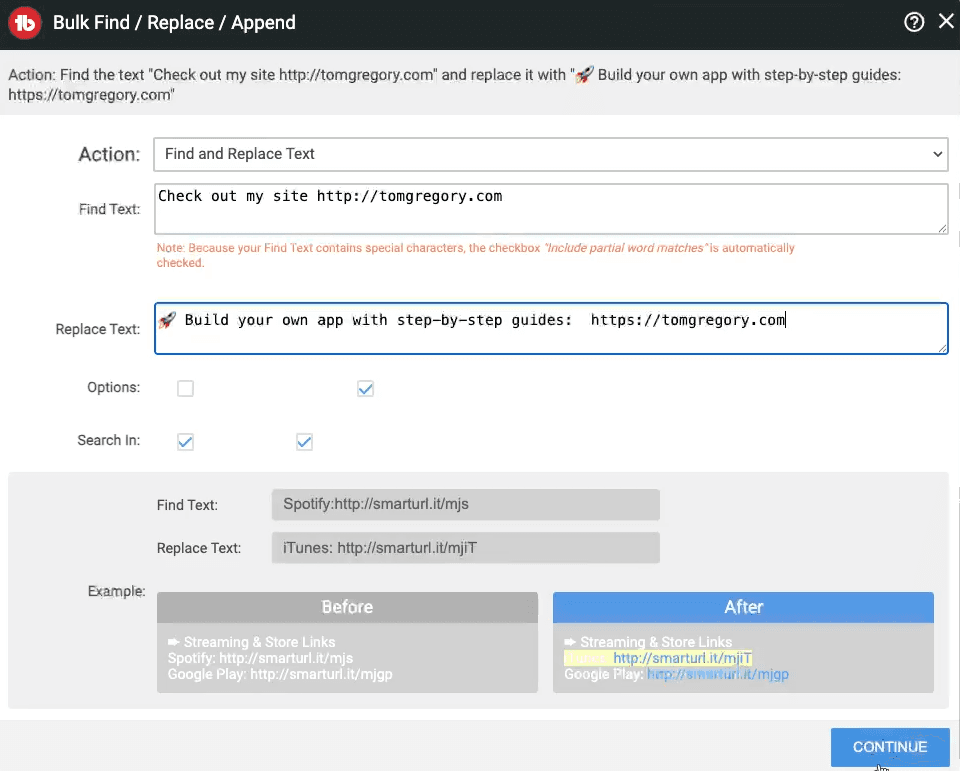
Task: Click the Action dropdown's chevron arrow
Action: pyautogui.click(x=936, y=154)
